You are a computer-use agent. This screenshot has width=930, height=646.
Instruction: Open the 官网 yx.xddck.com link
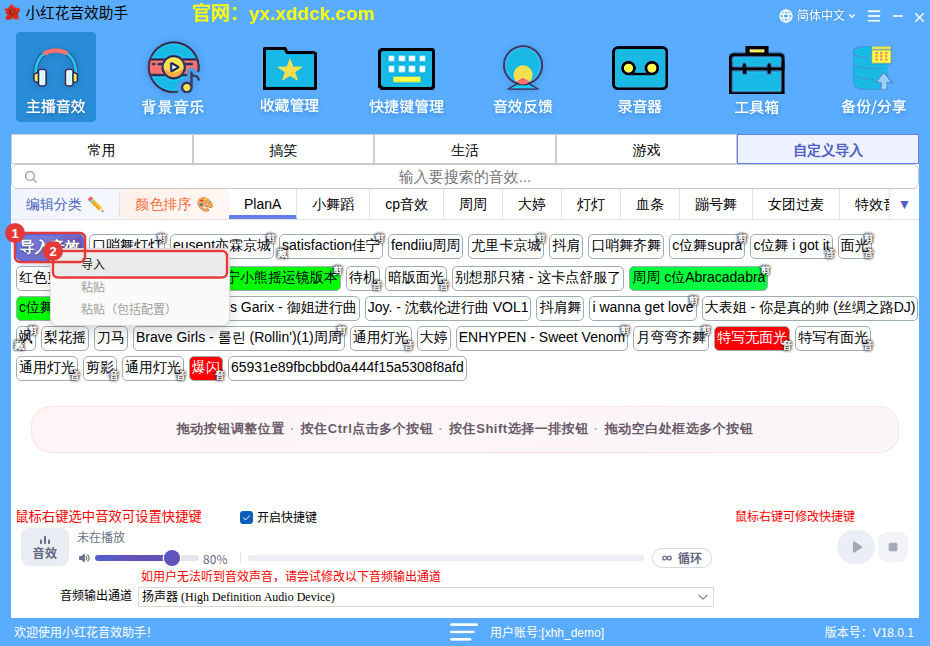pyautogui.click(x=283, y=14)
